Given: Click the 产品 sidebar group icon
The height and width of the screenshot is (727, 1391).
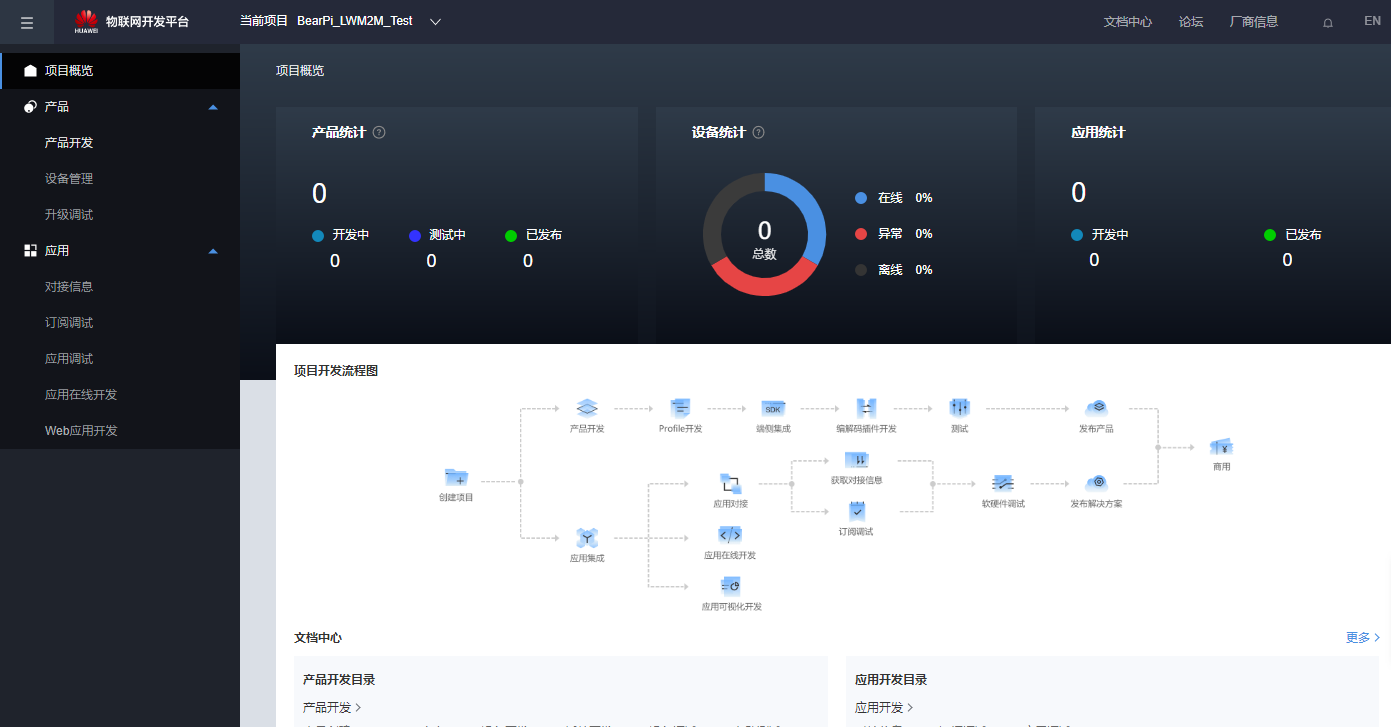Looking at the screenshot, I should point(30,106).
